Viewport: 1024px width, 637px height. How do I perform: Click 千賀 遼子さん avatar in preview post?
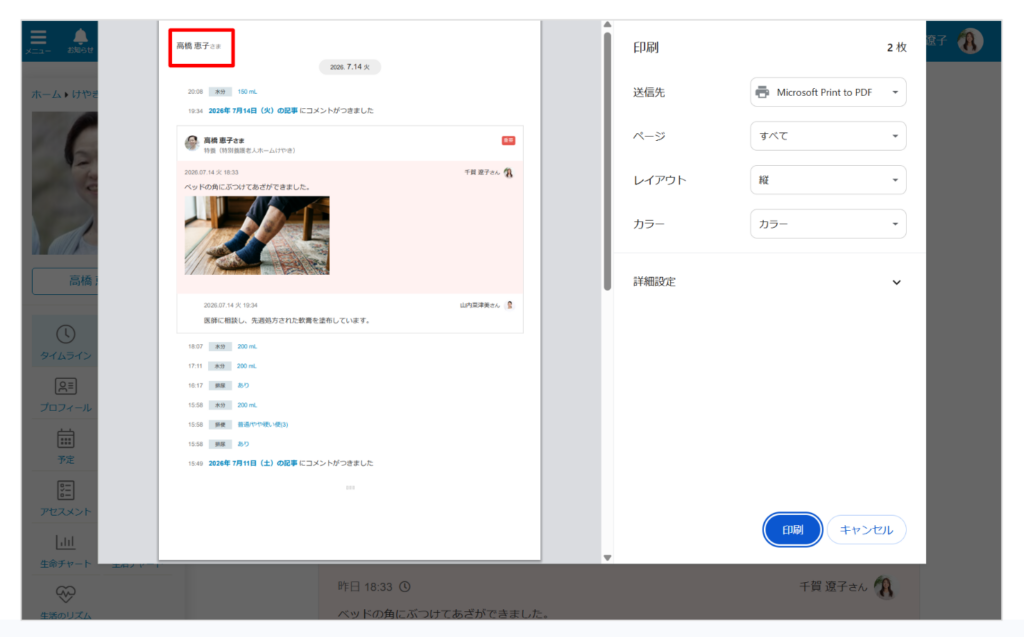click(x=508, y=172)
